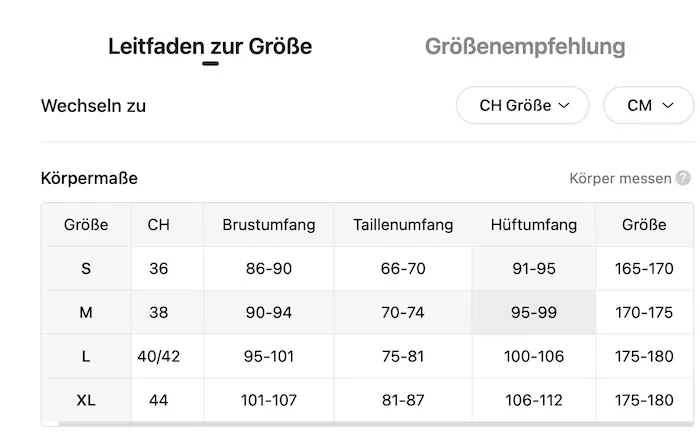This screenshot has width=700, height=440.
Task: Click the Körper messen help question-mark icon
Action: 683,178
